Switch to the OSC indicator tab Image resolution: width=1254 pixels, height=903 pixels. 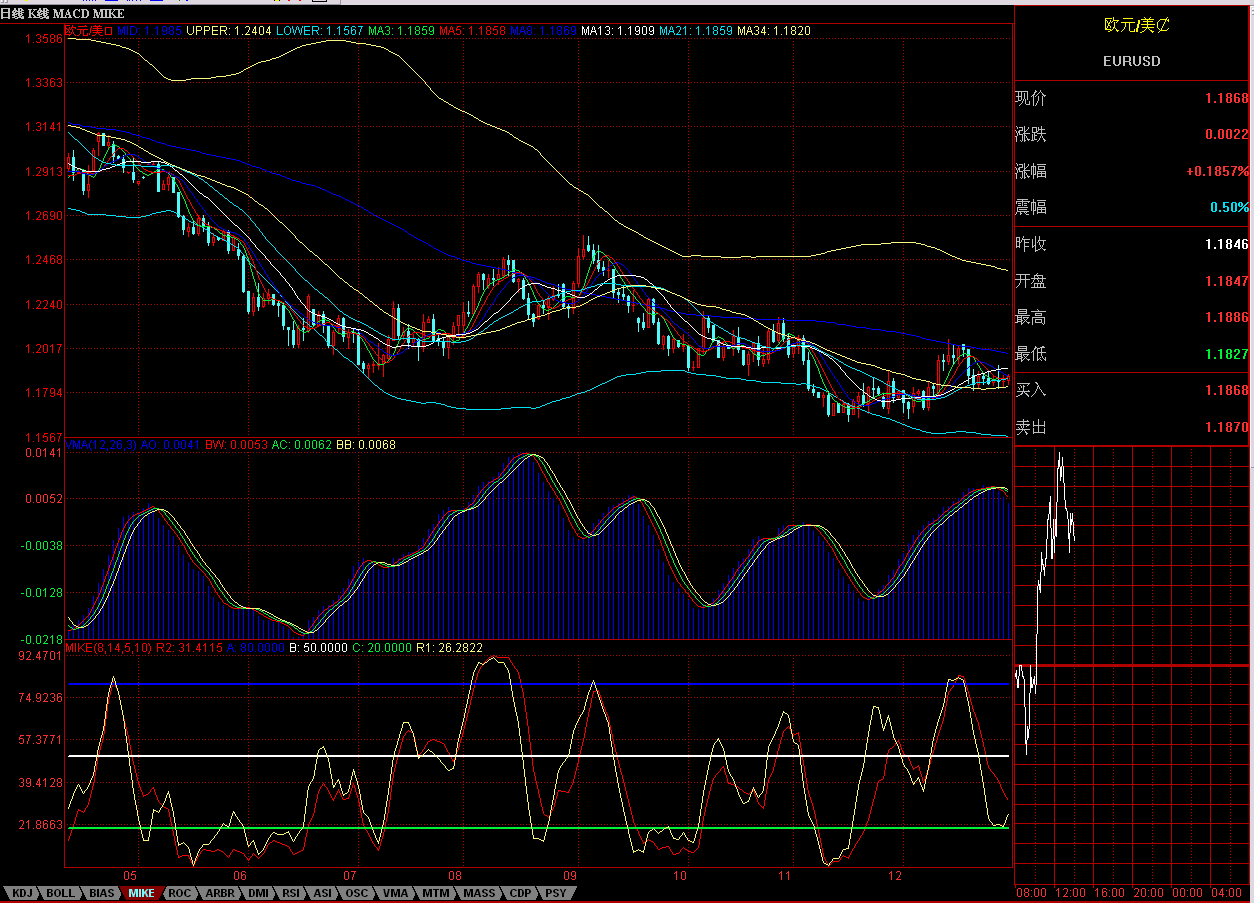click(357, 893)
